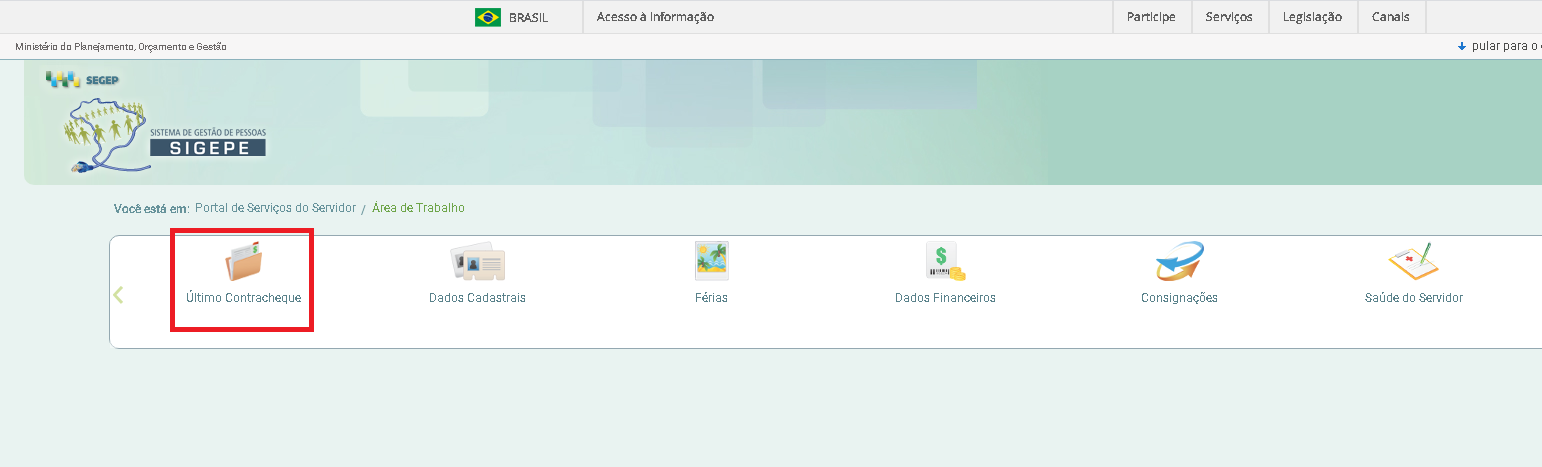This screenshot has height=467, width=1542.
Task: Click the Férias label
Action: click(x=712, y=298)
